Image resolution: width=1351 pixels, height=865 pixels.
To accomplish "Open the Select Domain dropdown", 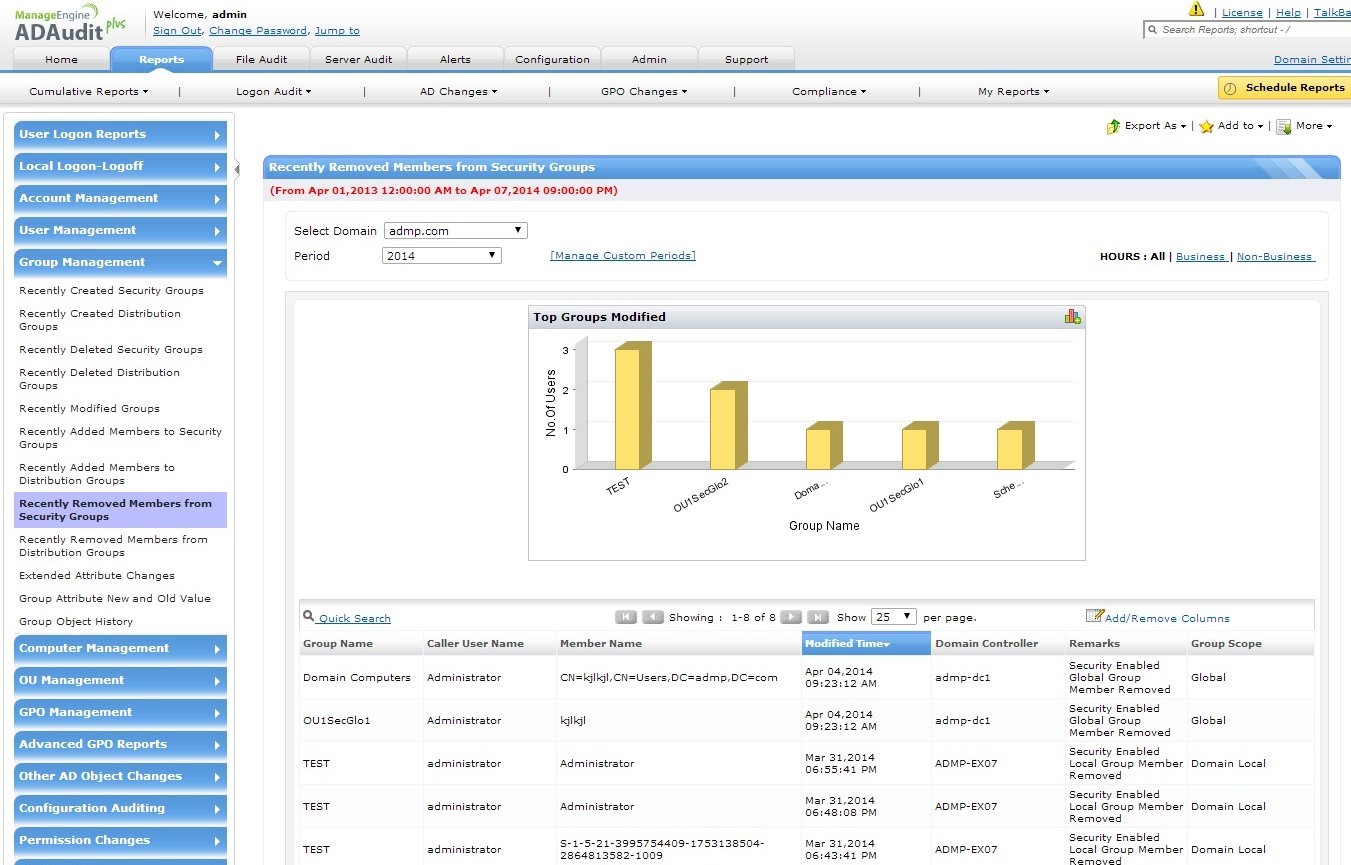I will point(455,231).
